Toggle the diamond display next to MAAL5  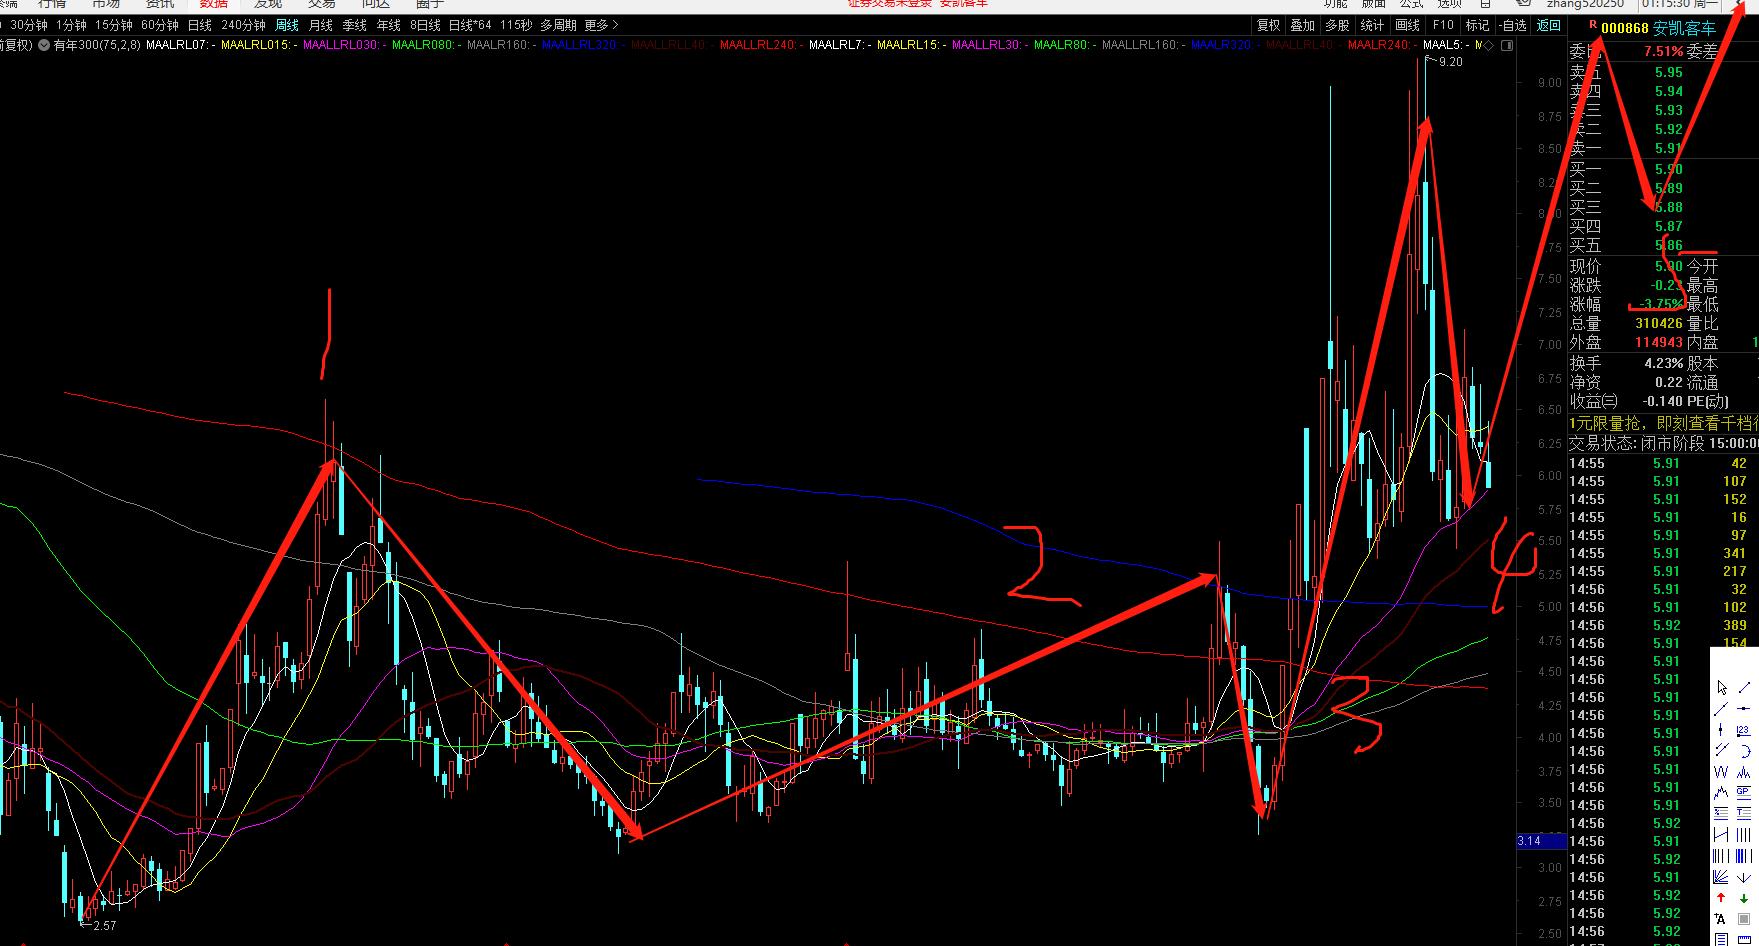tap(1488, 46)
